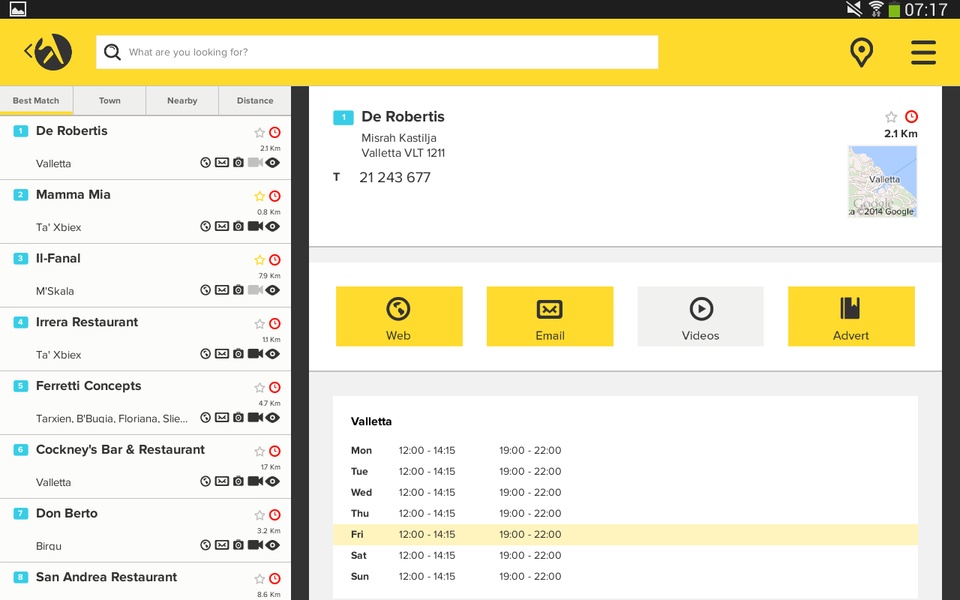Focus the 'What are you looking for?' field
960x600 pixels.
click(x=377, y=52)
